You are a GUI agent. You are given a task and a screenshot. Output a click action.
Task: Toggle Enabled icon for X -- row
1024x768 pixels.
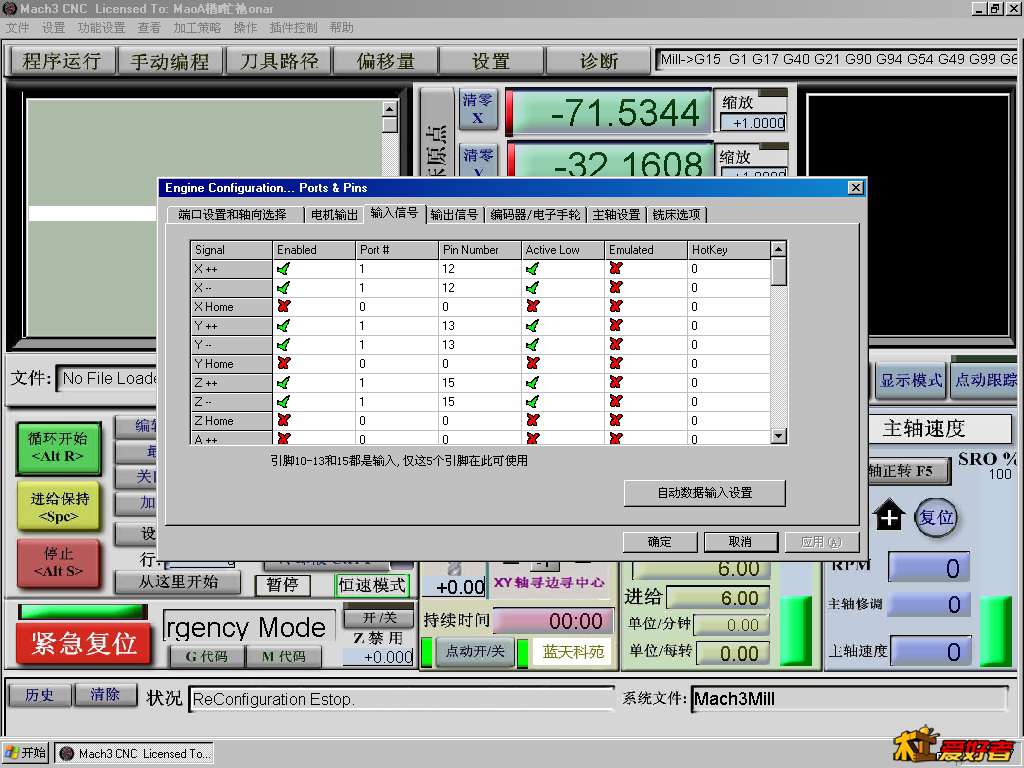[x=283, y=287]
